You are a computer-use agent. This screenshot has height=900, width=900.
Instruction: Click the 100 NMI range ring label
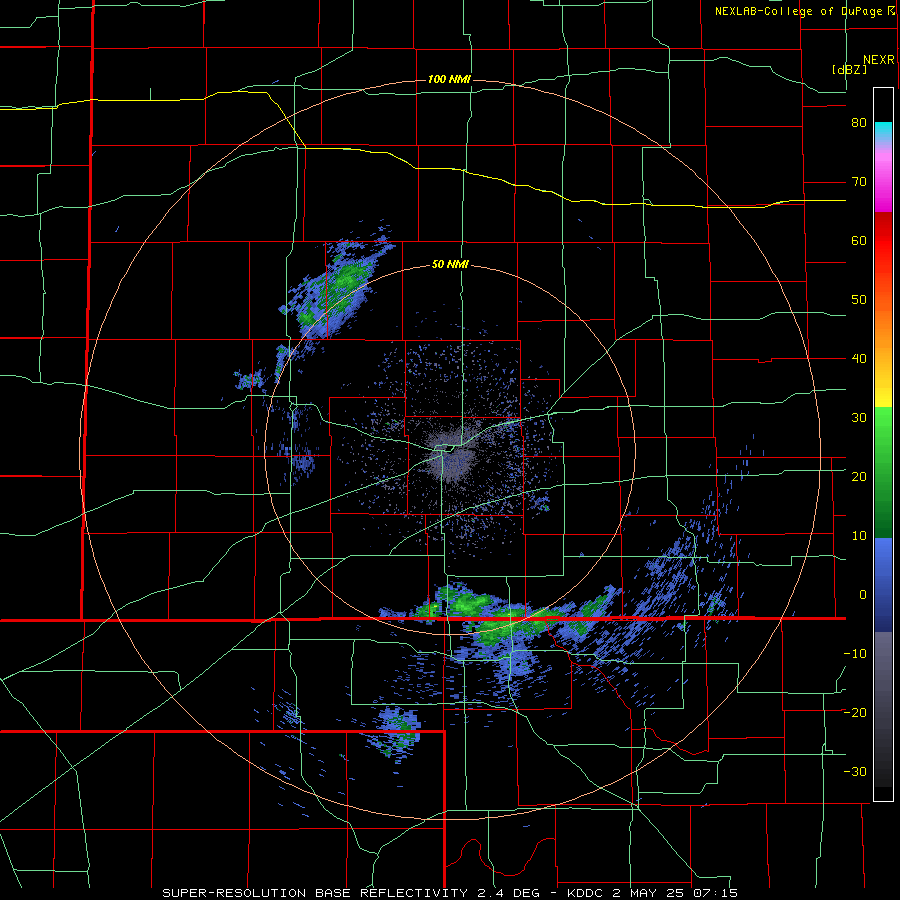pos(449,79)
